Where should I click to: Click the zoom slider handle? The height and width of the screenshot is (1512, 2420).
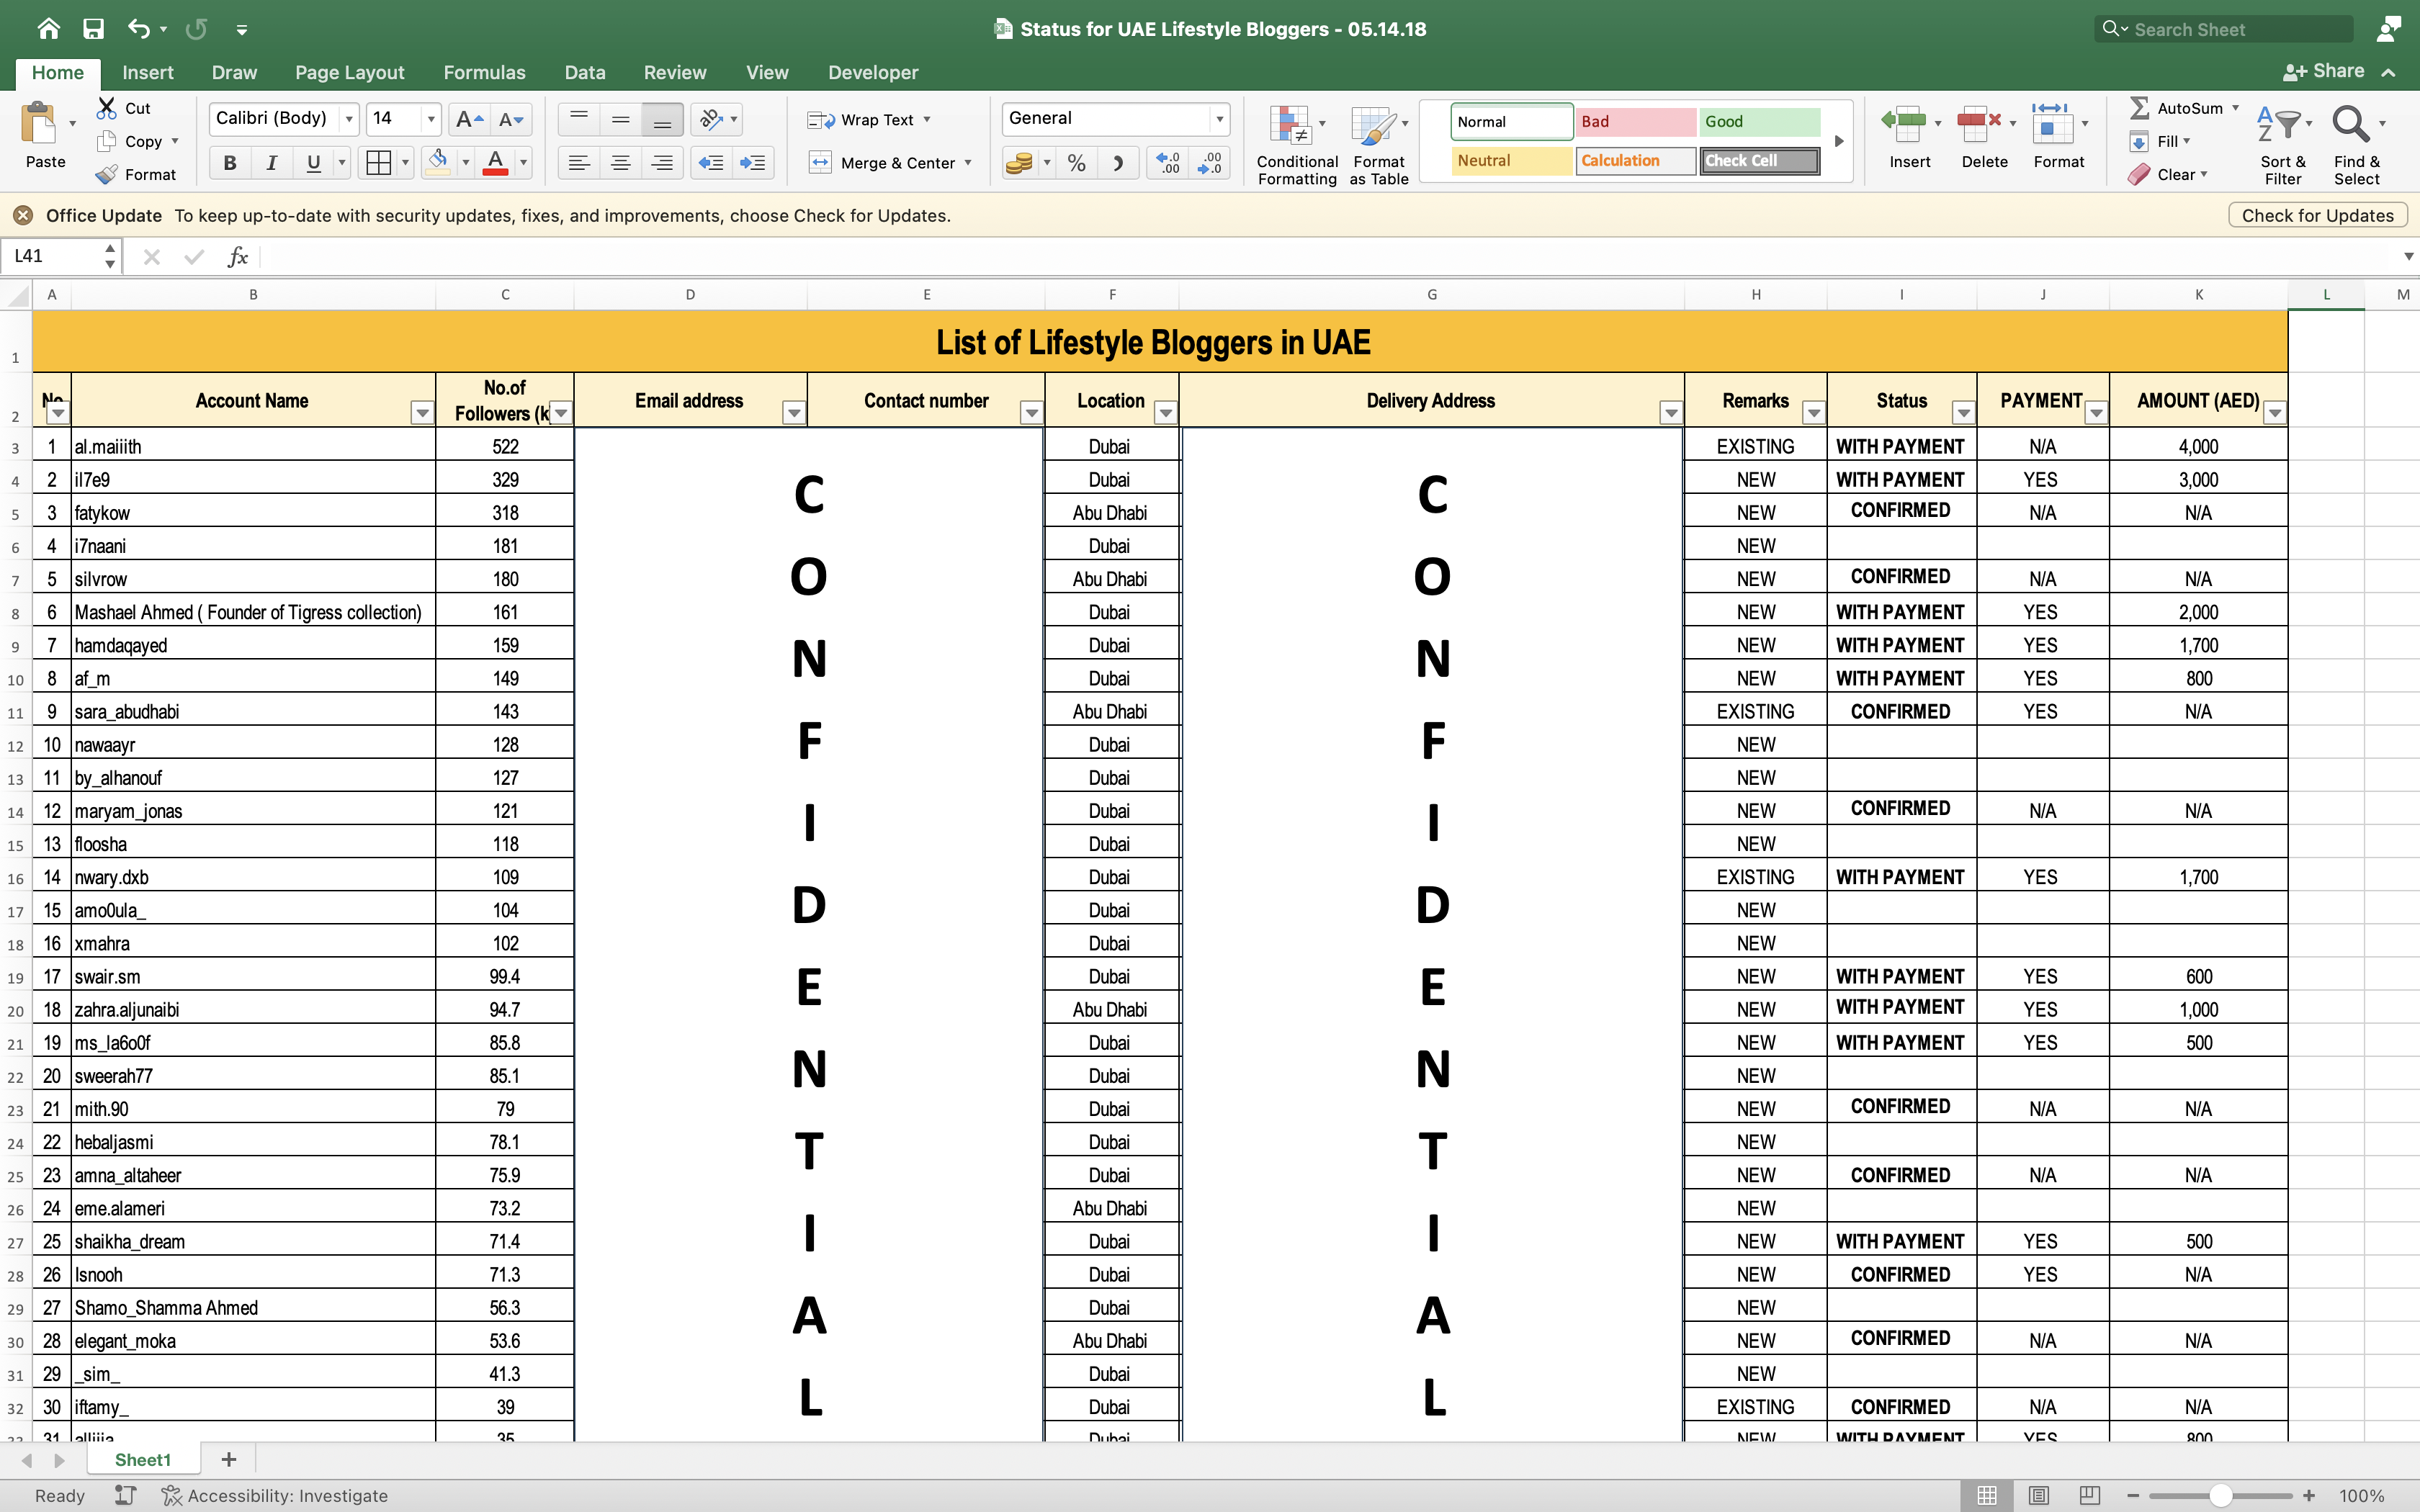(2221, 1495)
